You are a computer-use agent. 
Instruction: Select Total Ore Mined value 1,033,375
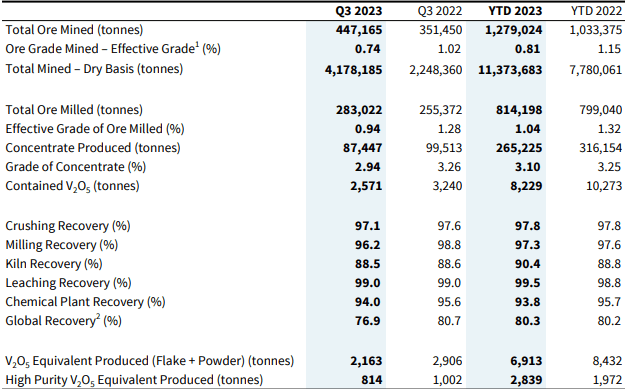click(596, 30)
